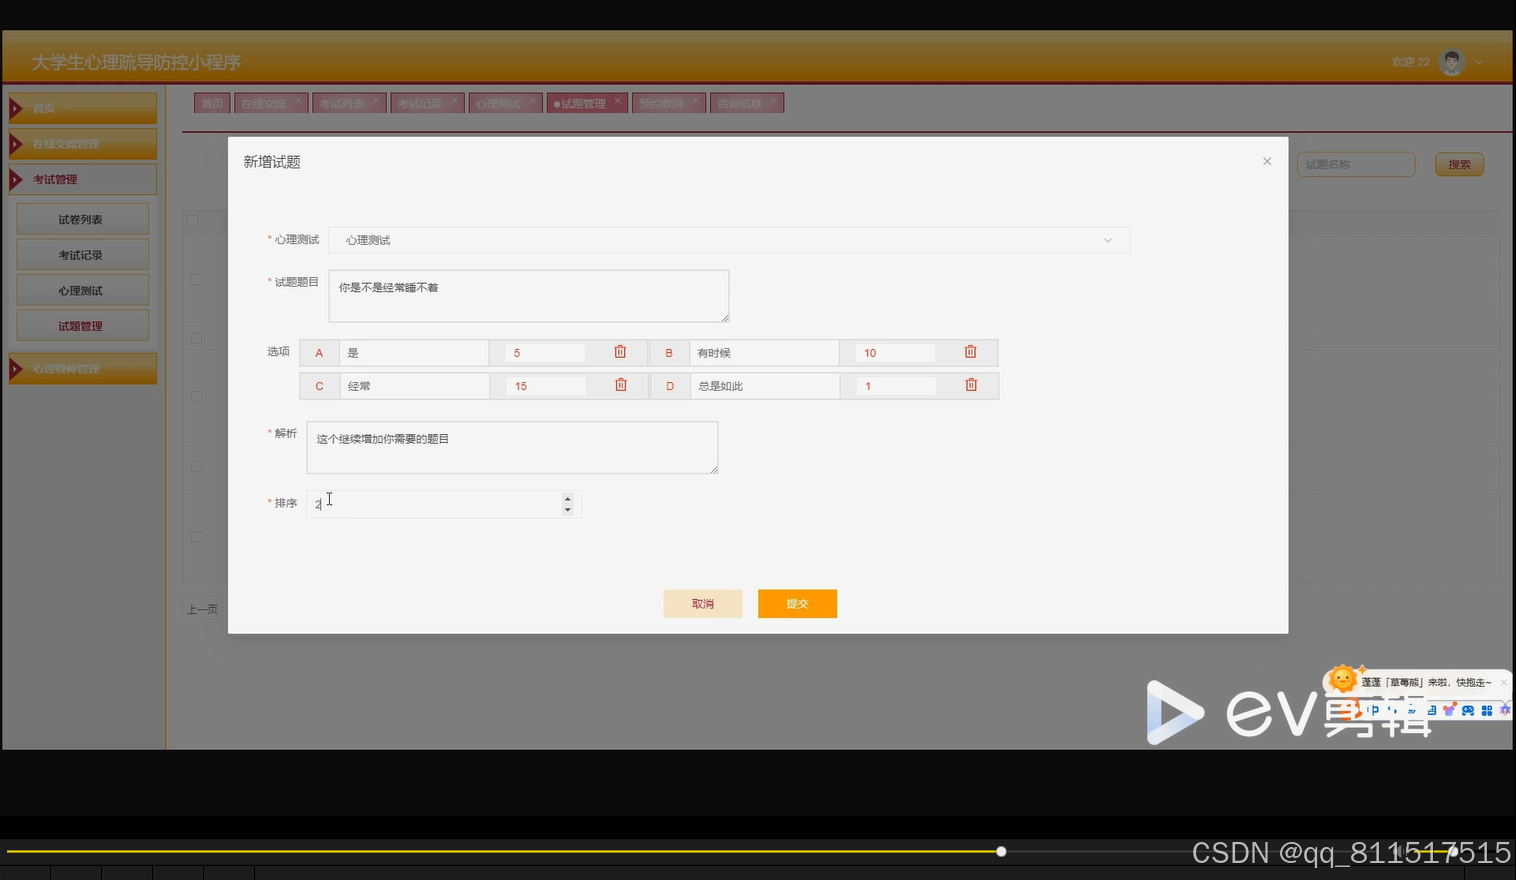Delete option C with its trash icon
Viewport: 1516px width, 880px height.
621,385
